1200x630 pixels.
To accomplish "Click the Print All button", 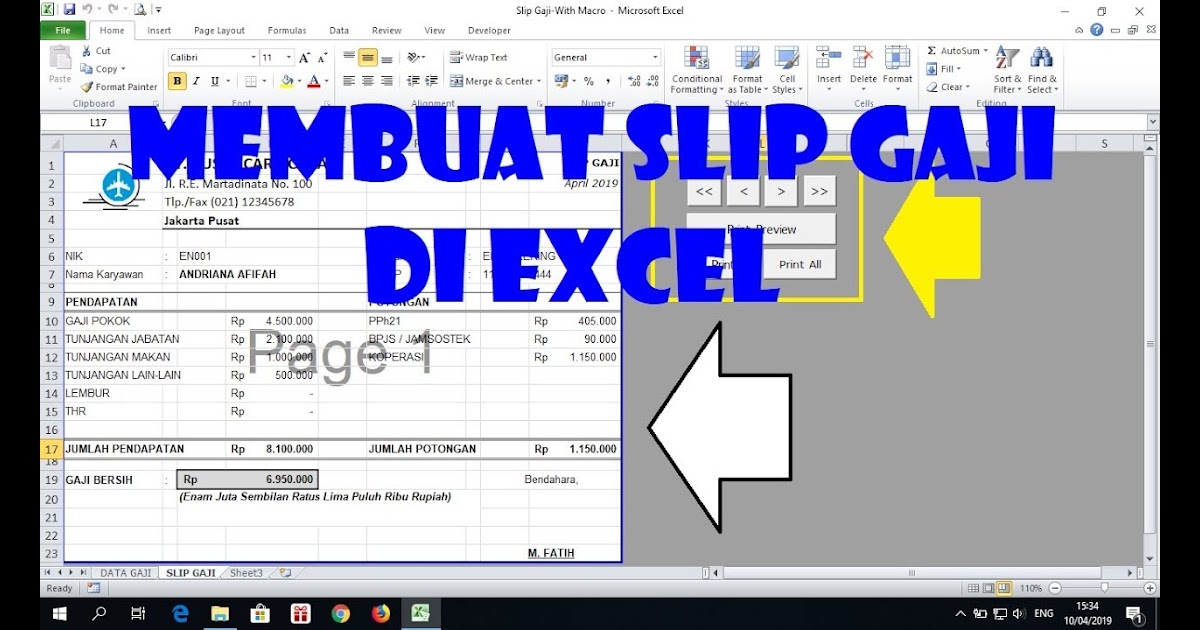I will (800, 264).
